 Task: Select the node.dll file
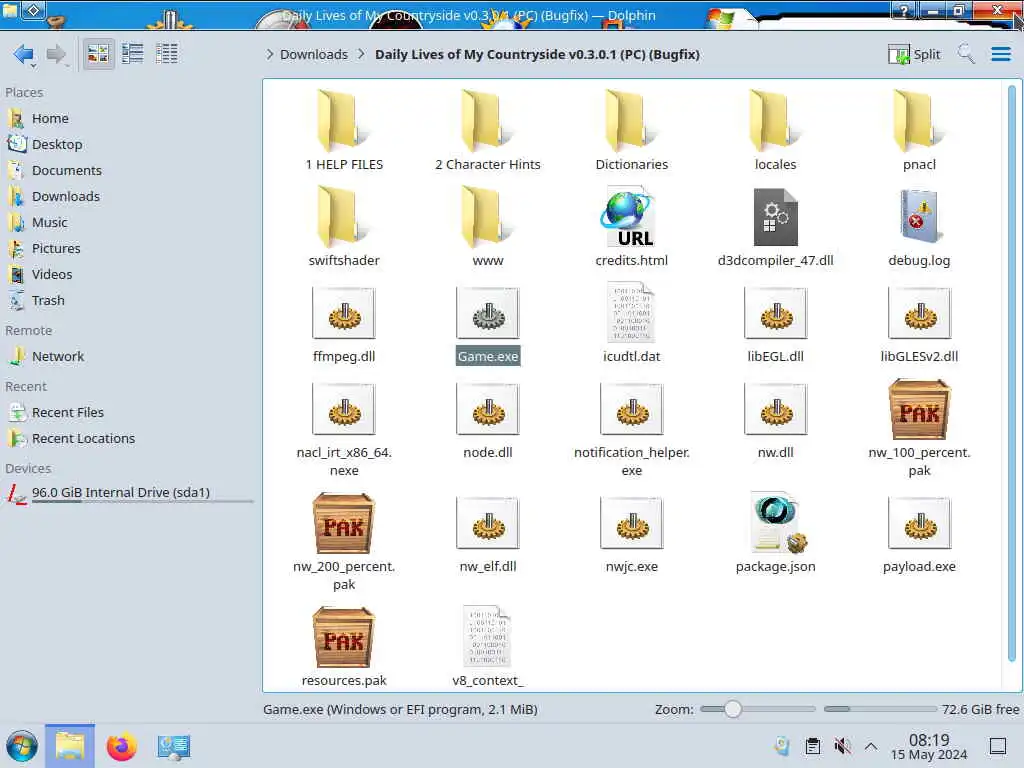click(488, 419)
